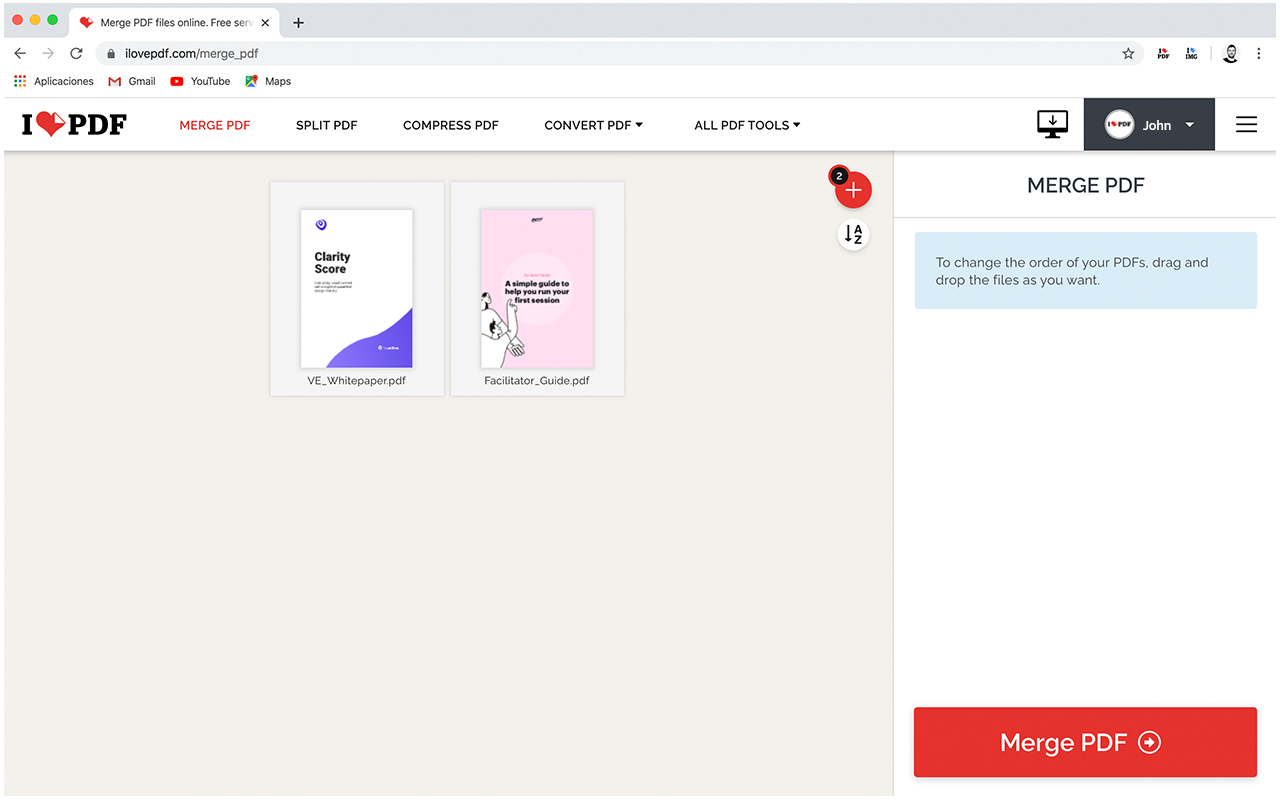1280x800 pixels.
Task: Click the IMG extension icon near the address bar
Action: [1191, 53]
